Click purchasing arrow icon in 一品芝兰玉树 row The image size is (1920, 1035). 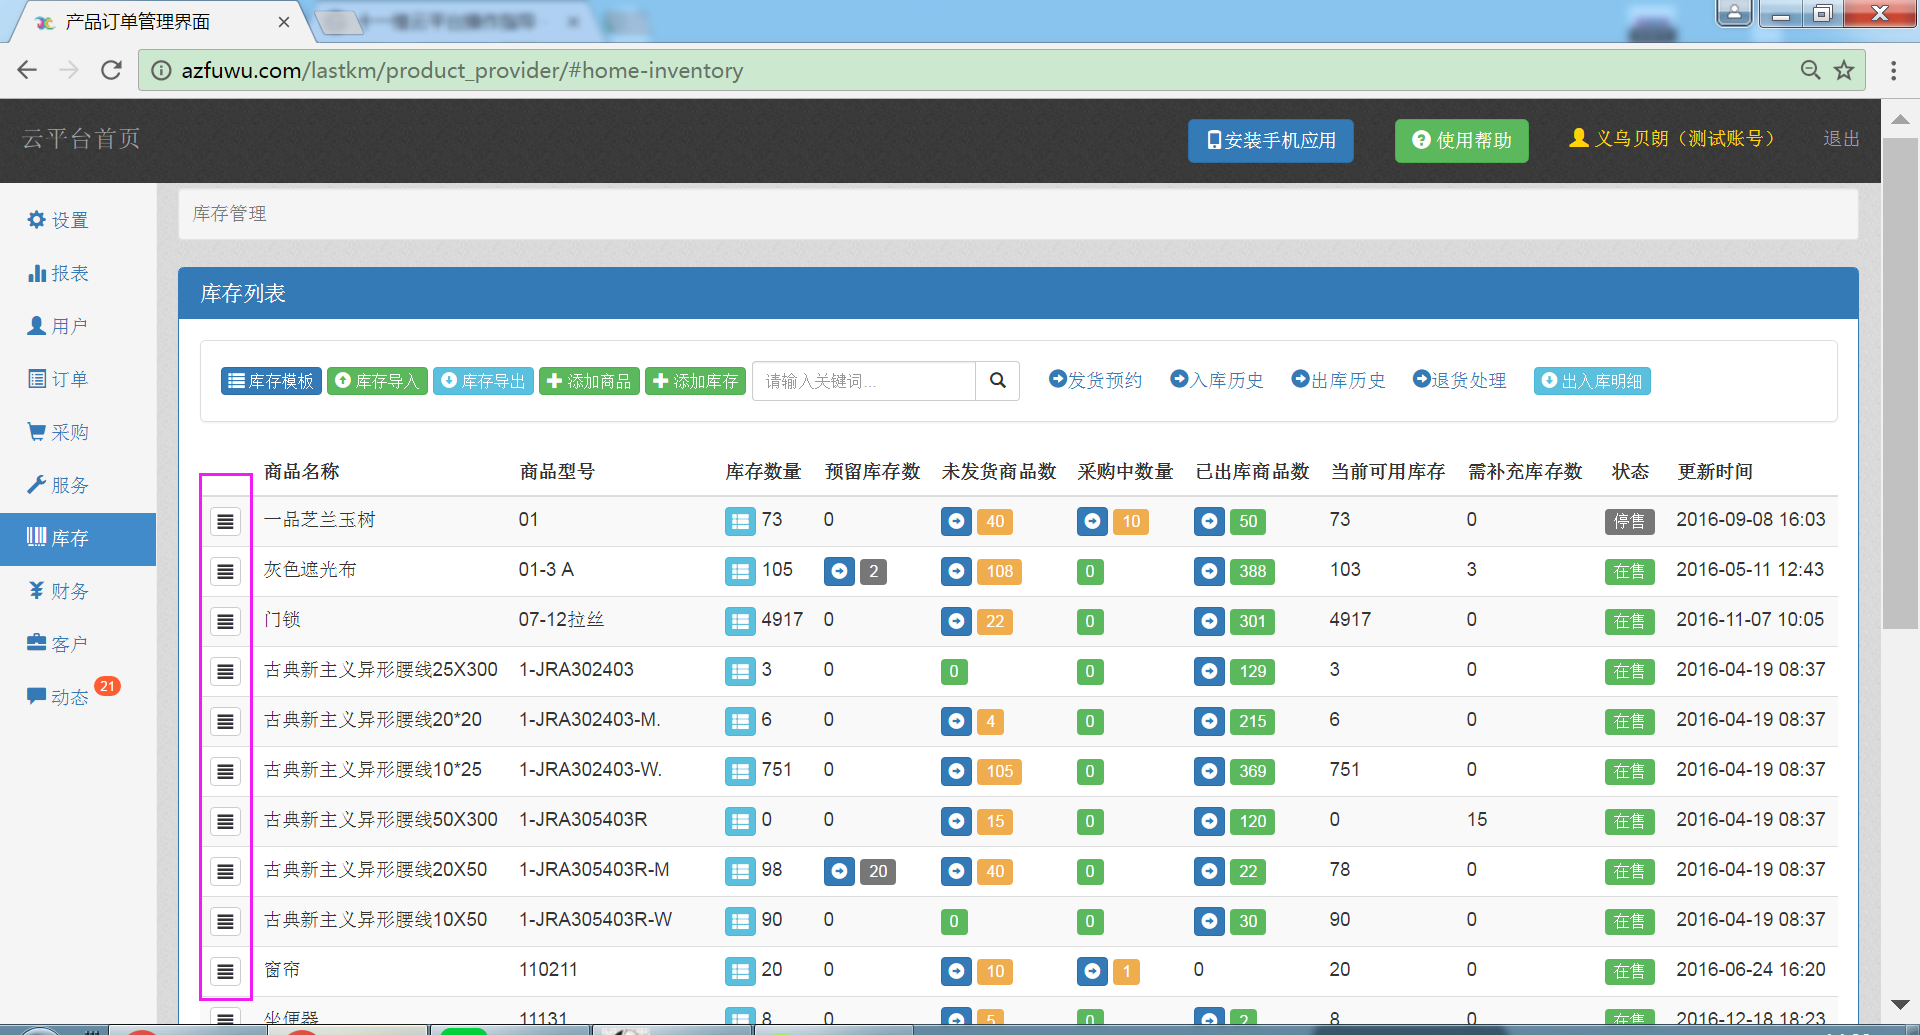coord(1092,522)
